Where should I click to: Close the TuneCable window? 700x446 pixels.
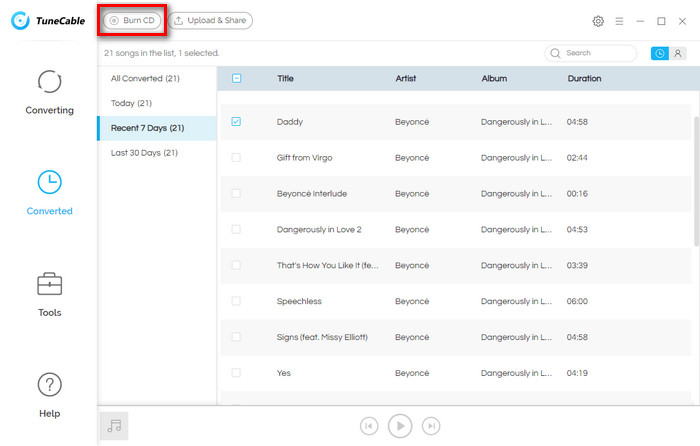[682, 21]
